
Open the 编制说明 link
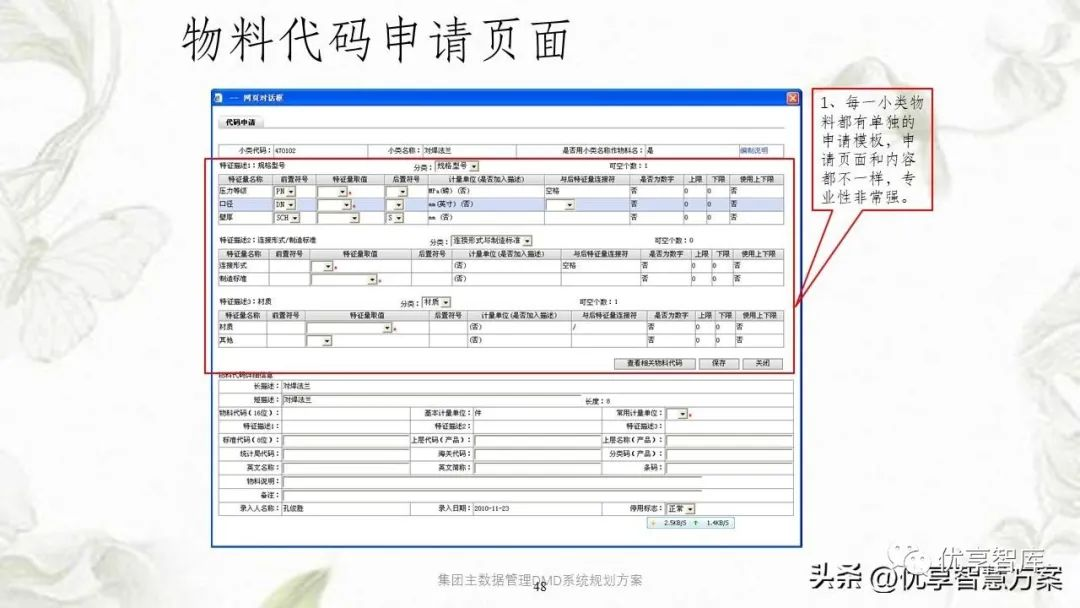(753, 150)
